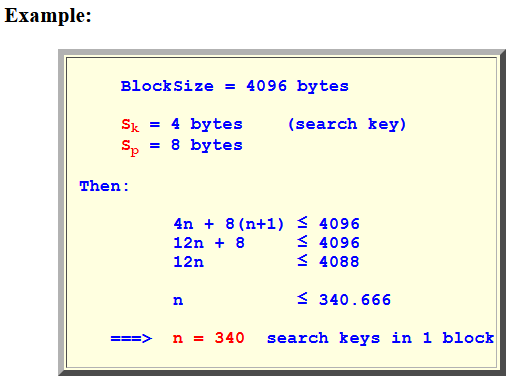Click the "12n + 8" expression
This screenshot has height=384, width=518.
coord(209,243)
